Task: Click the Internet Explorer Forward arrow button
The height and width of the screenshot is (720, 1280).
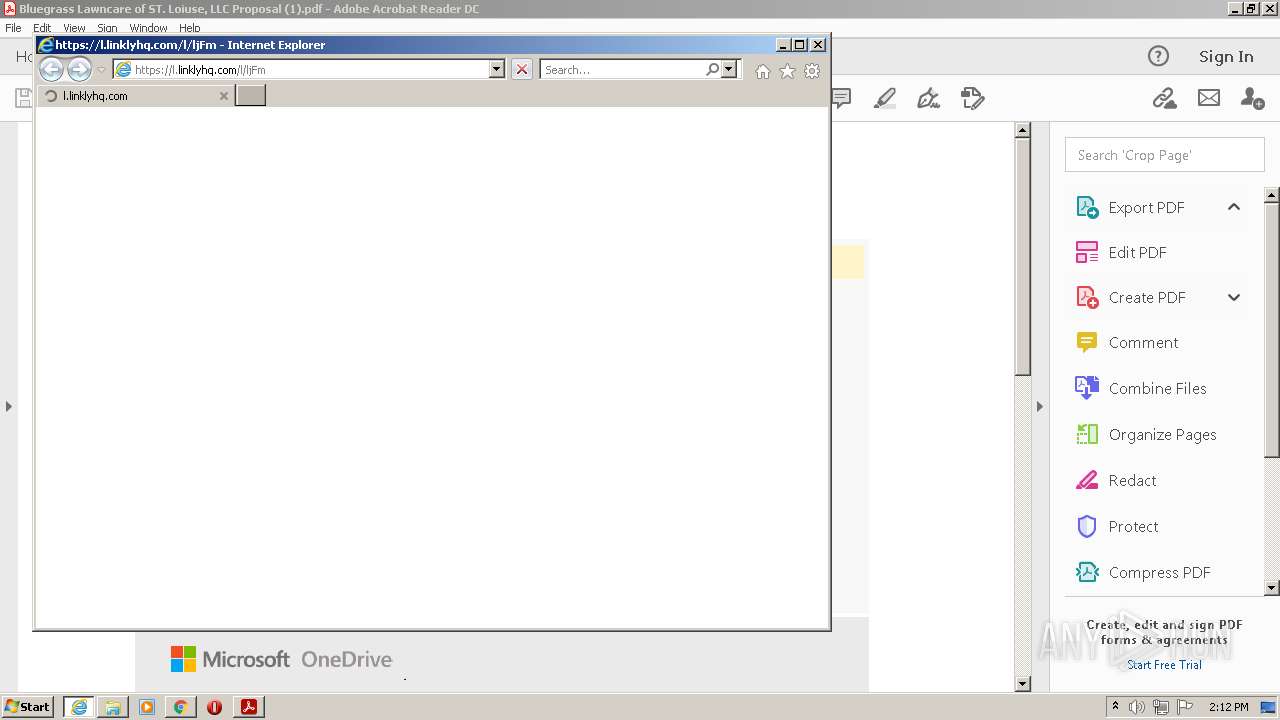Action: click(x=79, y=70)
